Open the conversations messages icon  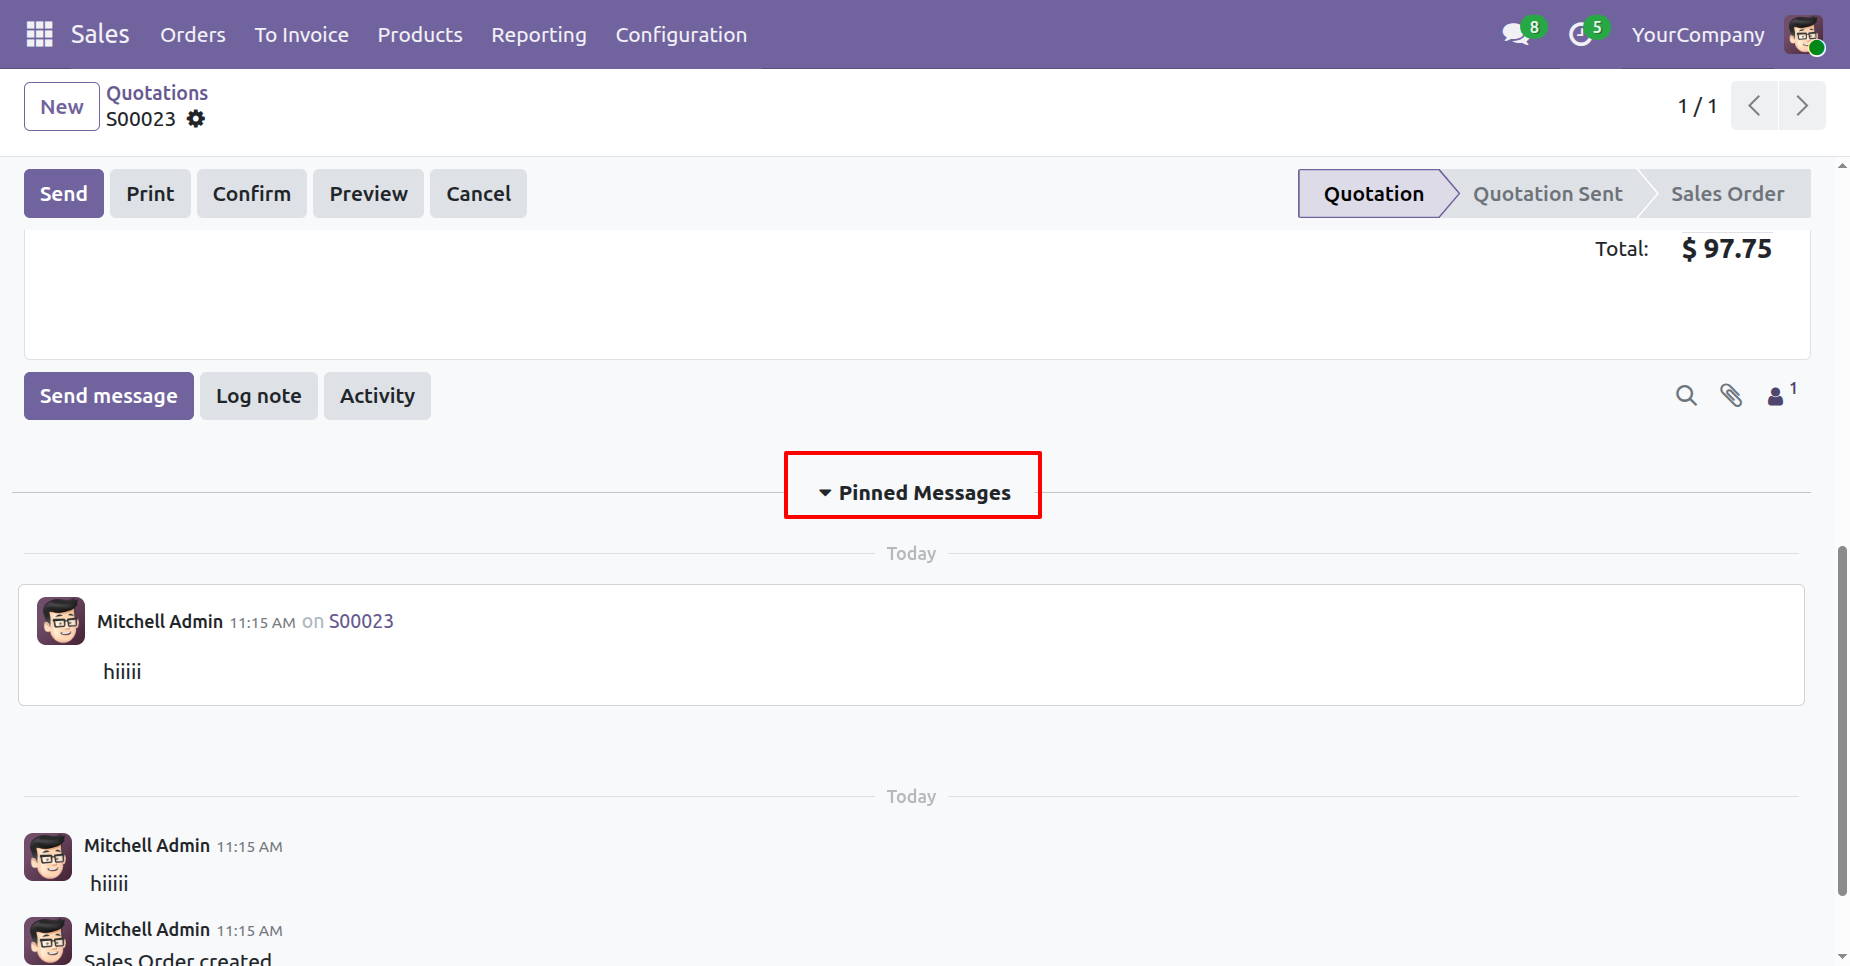[1516, 34]
